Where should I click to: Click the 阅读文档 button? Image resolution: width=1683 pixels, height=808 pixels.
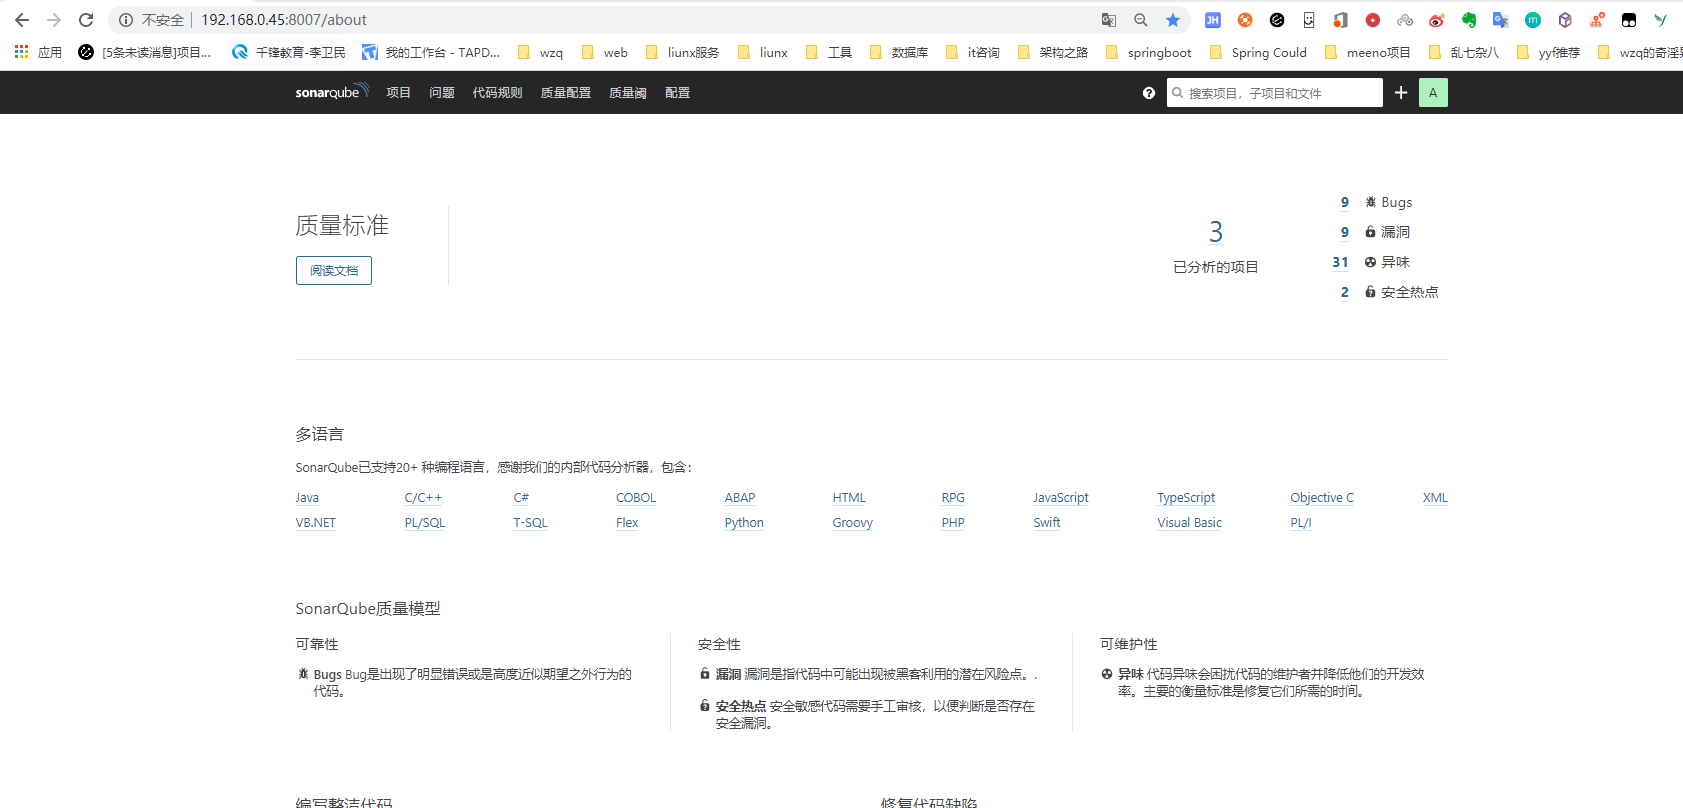click(334, 271)
